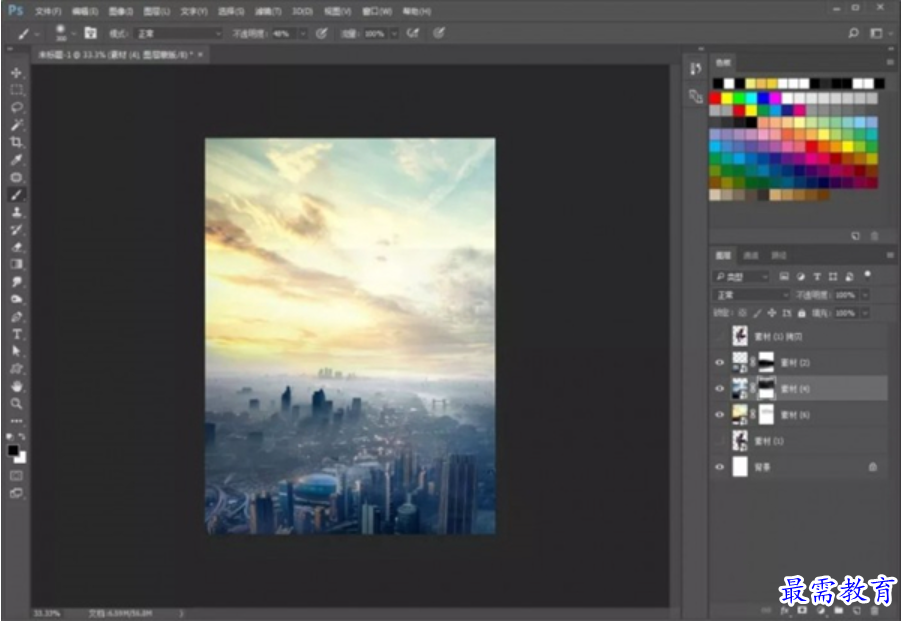Filter layers by type layers
Screen dimensions: 903x622
click(x=817, y=277)
